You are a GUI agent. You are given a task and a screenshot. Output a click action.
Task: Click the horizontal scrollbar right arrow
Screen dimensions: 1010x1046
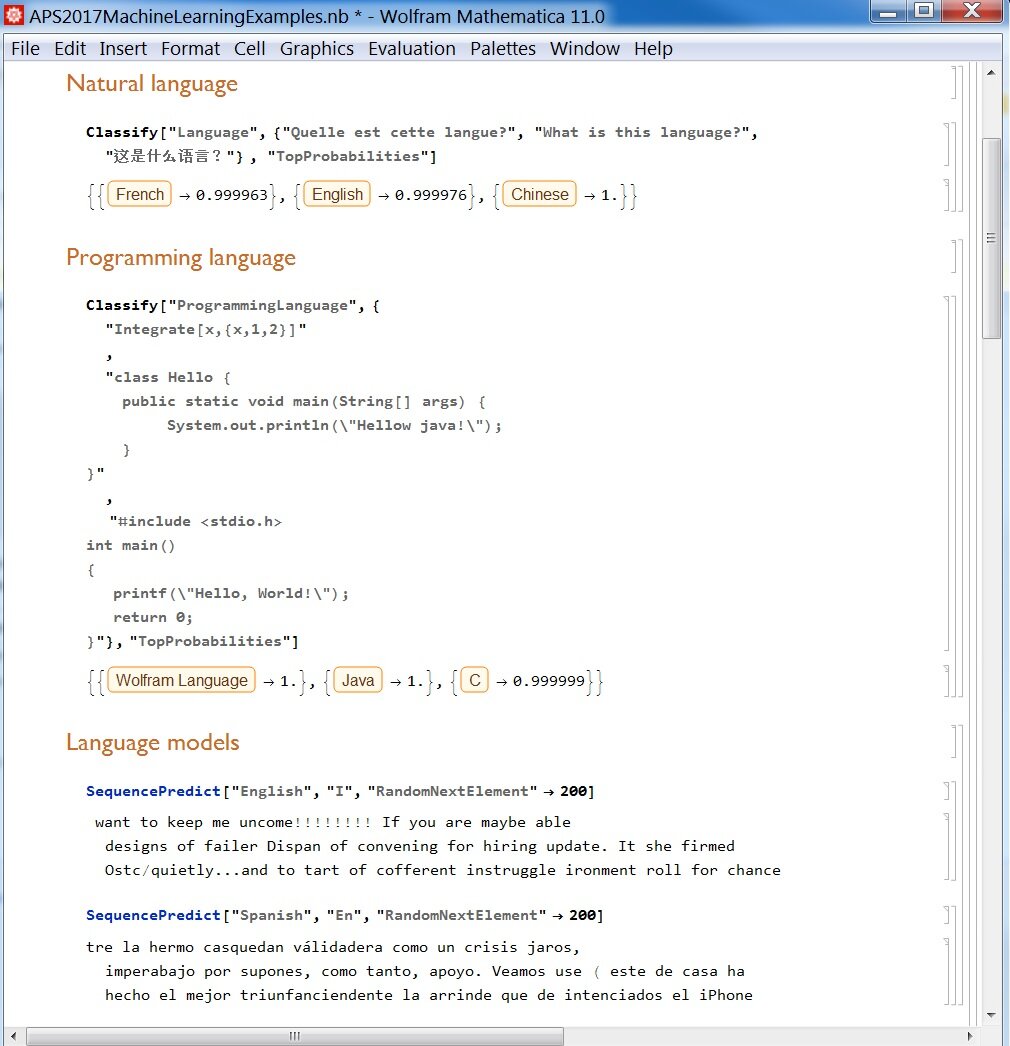970,1036
